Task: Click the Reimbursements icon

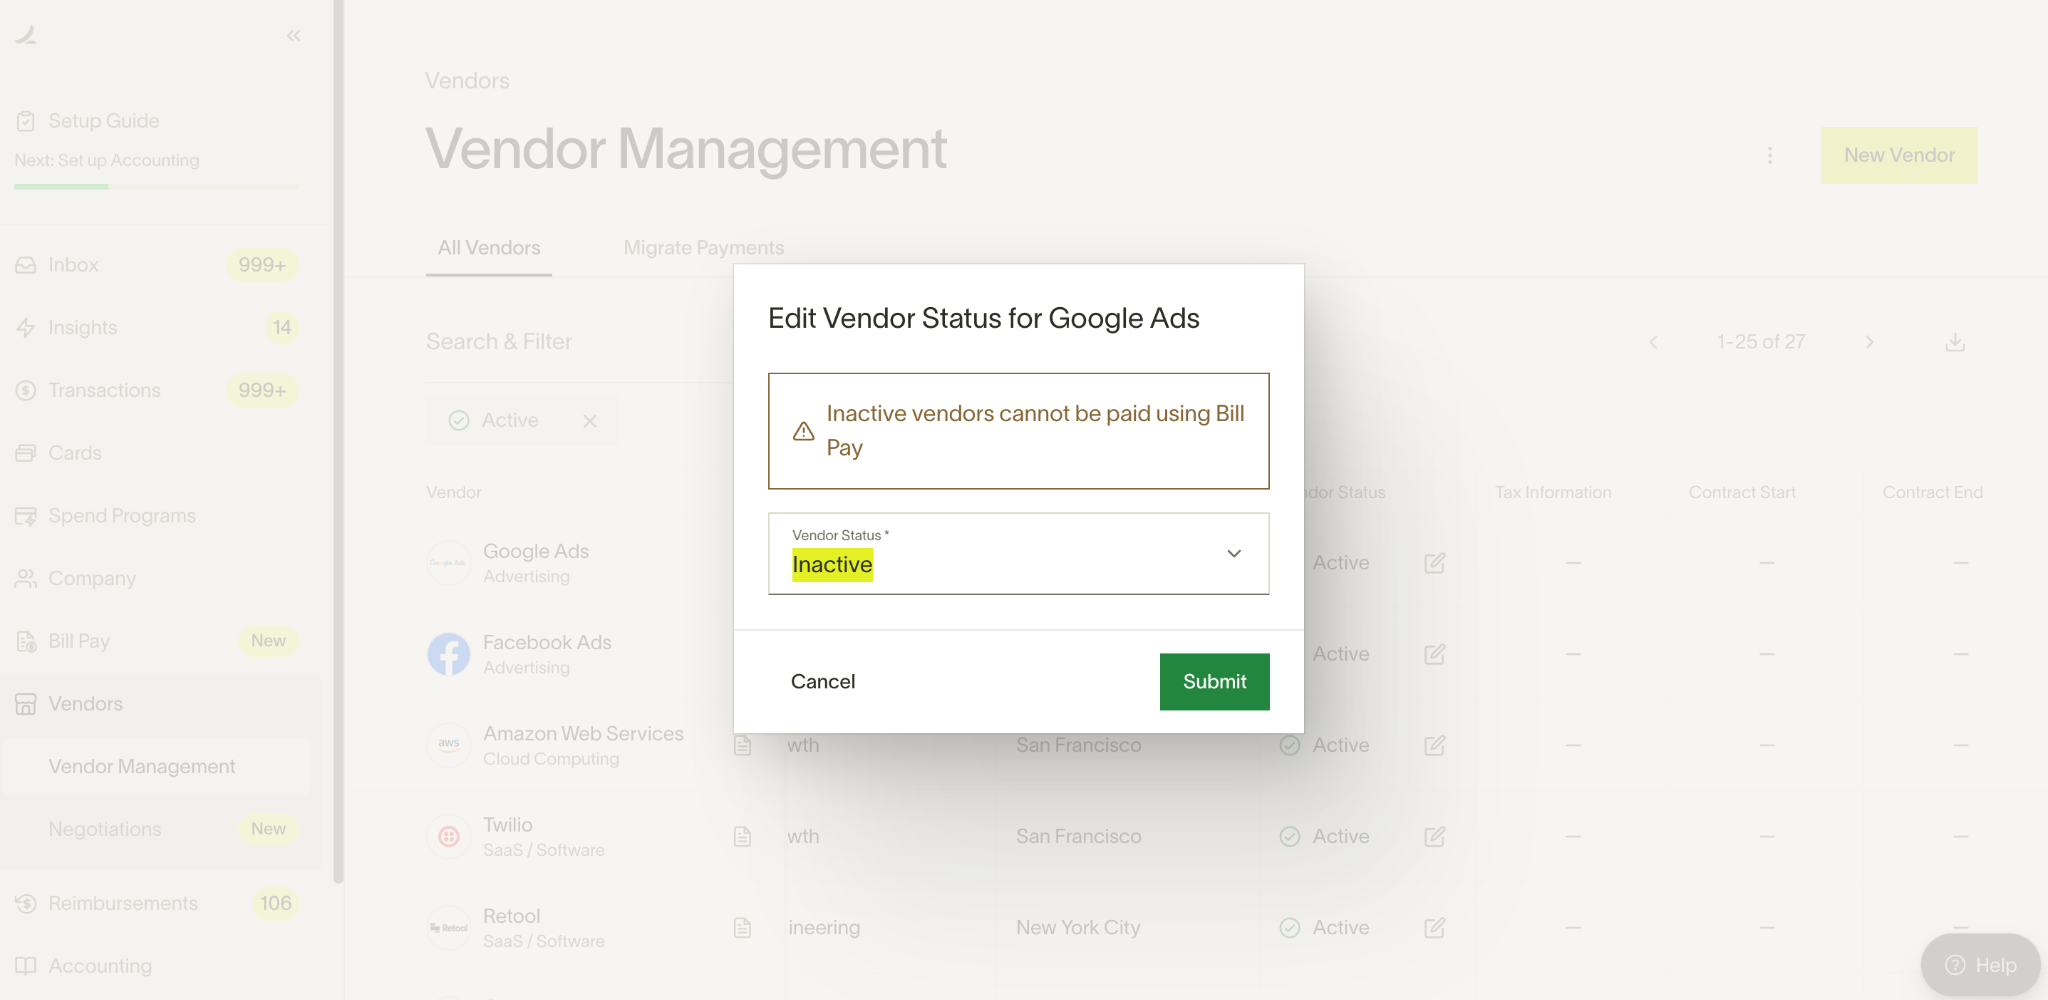Action: coord(26,903)
